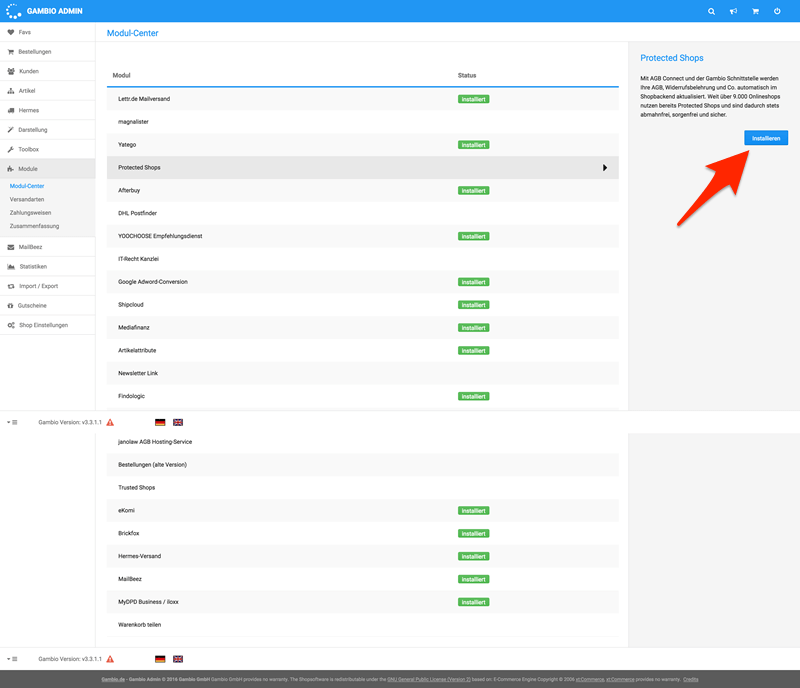
Task: Open the Zahlungsweisen submenu item
Action: click(31, 213)
